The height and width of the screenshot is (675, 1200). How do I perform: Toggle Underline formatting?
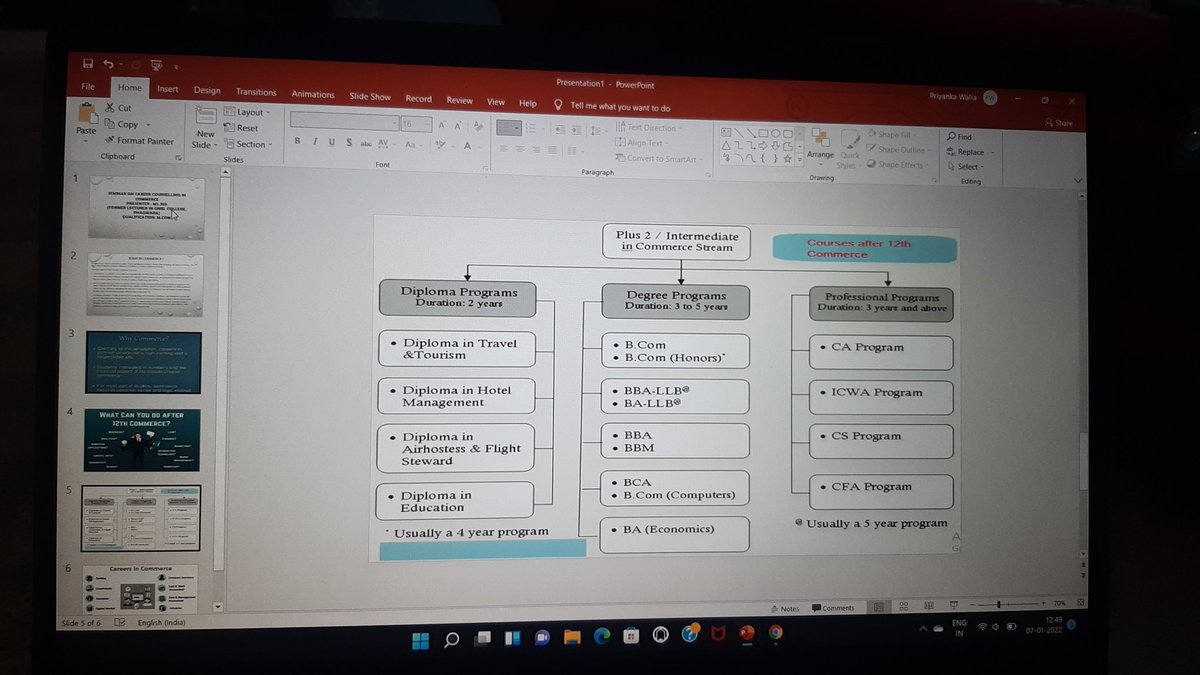click(x=331, y=143)
